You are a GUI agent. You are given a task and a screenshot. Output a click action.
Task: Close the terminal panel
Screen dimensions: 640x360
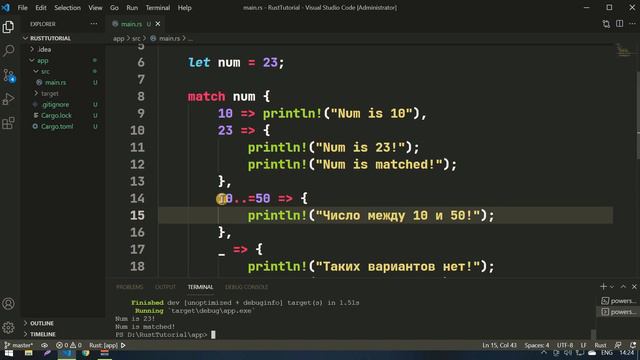tap(634, 287)
